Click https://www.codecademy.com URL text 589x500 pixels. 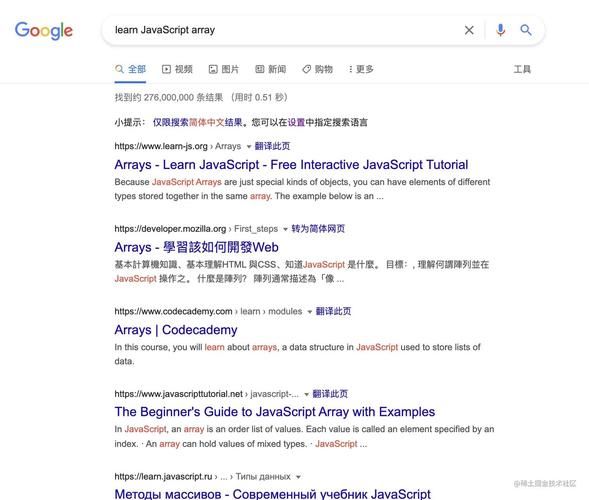coord(173,311)
